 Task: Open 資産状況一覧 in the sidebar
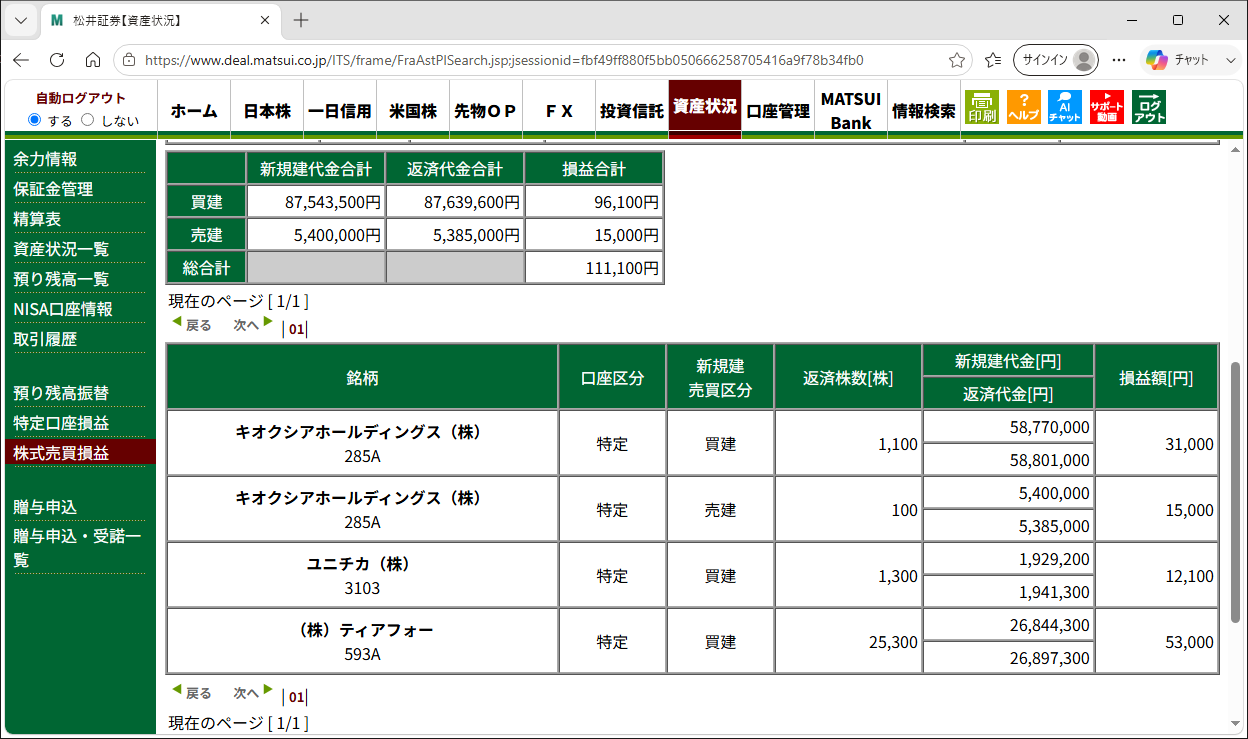61,249
